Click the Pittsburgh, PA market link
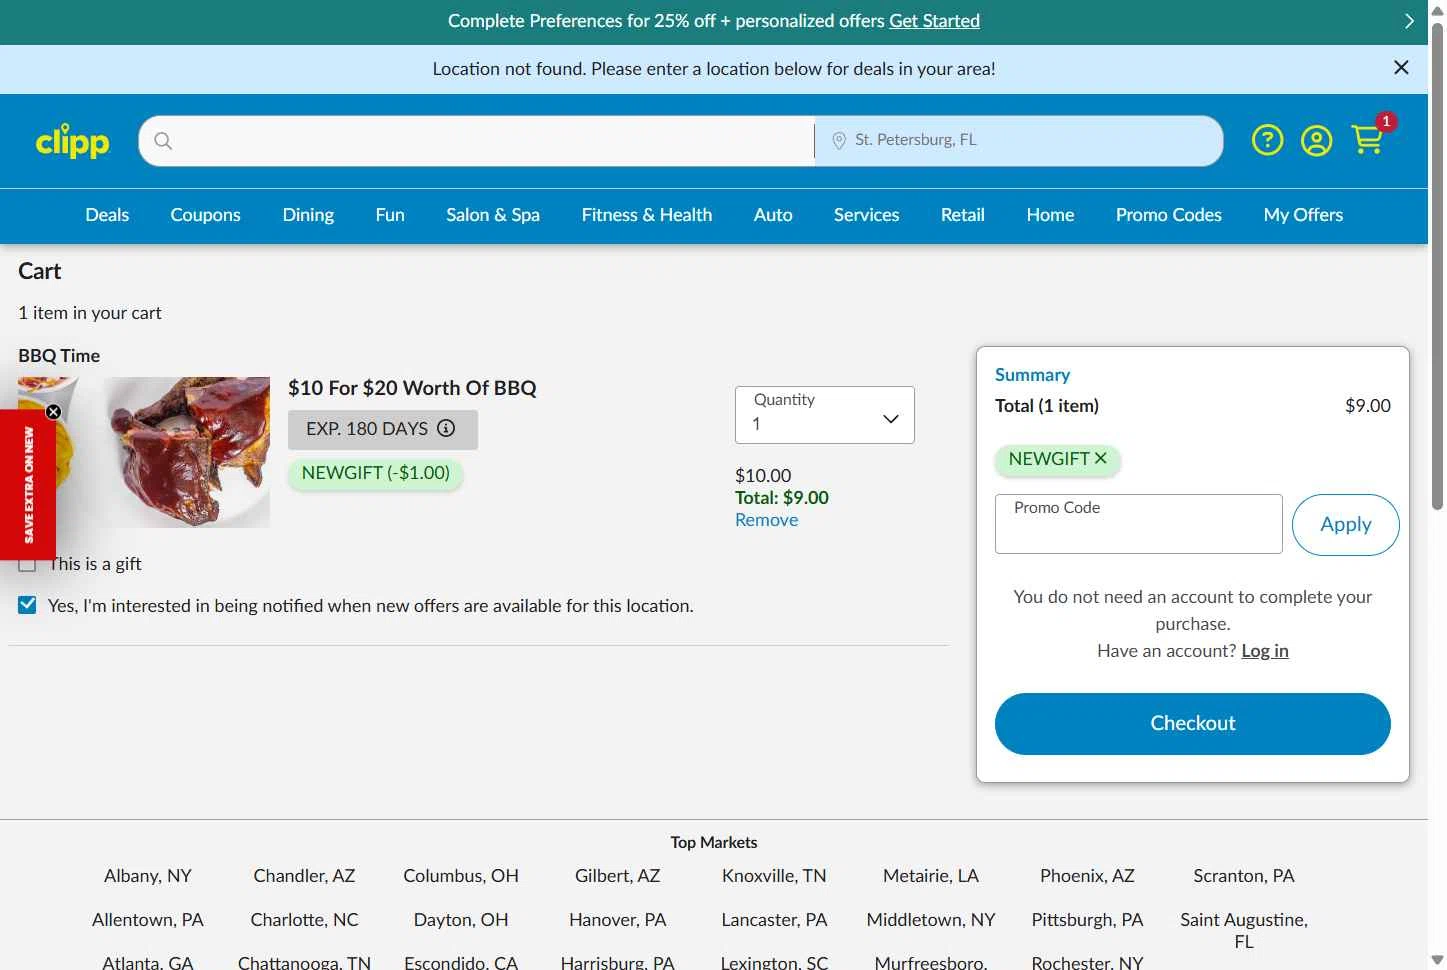Image resolution: width=1447 pixels, height=970 pixels. point(1088,920)
